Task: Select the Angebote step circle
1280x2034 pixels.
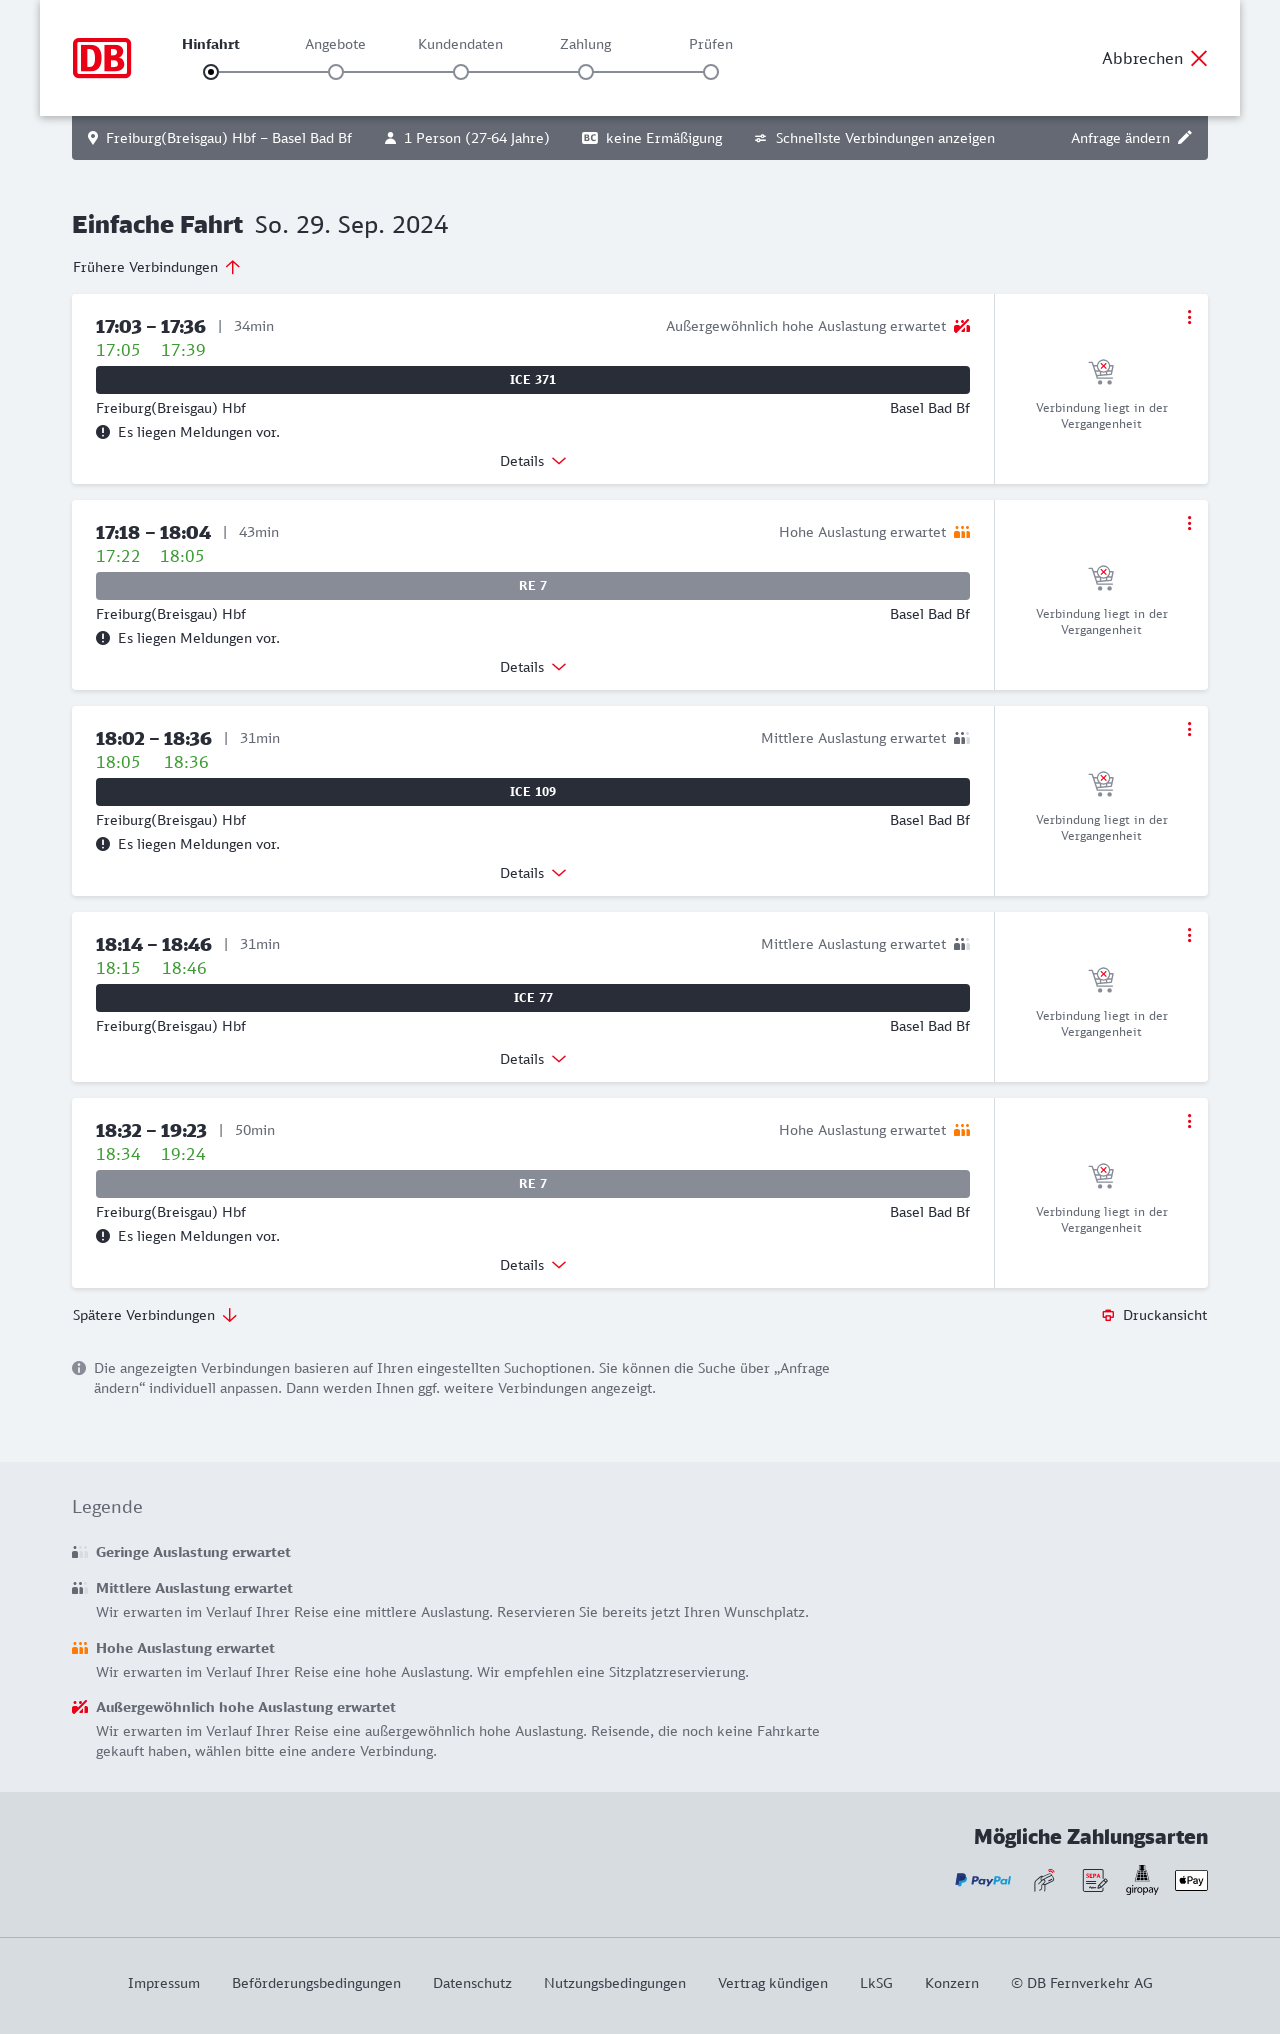Action: [x=336, y=72]
